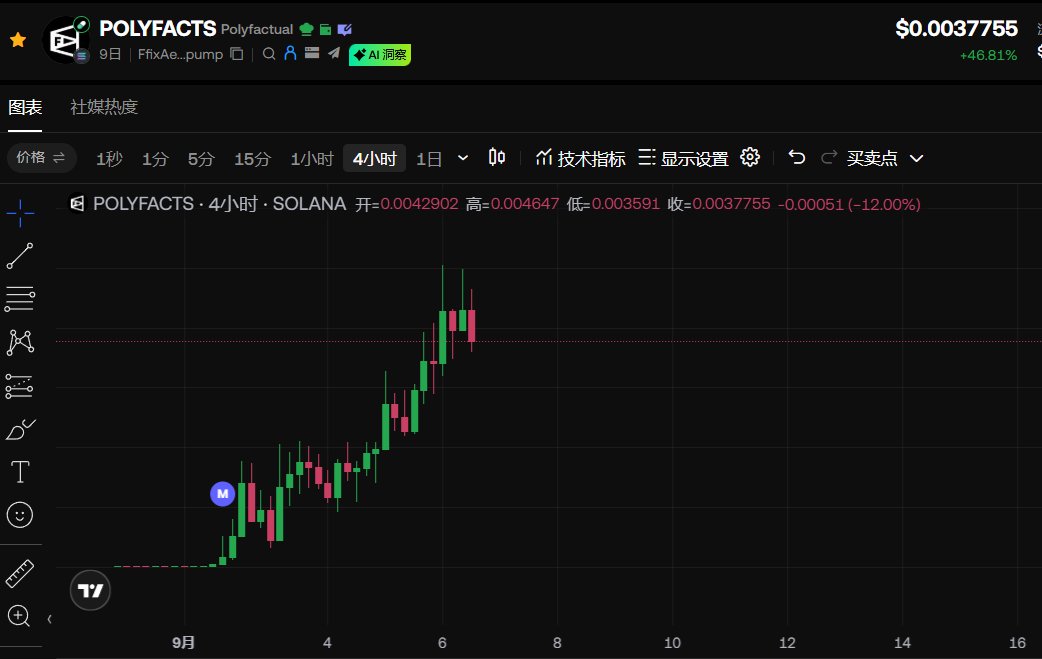This screenshot has width=1042, height=659.
Task: Select the 4小时 timeframe
Action: pos(374,159)
